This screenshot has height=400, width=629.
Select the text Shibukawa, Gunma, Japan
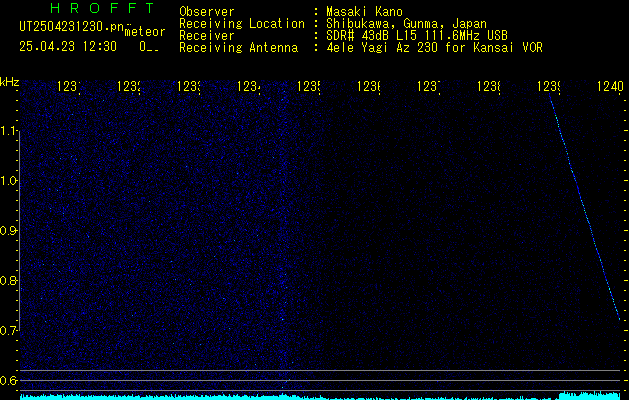(x=406, y=24)
